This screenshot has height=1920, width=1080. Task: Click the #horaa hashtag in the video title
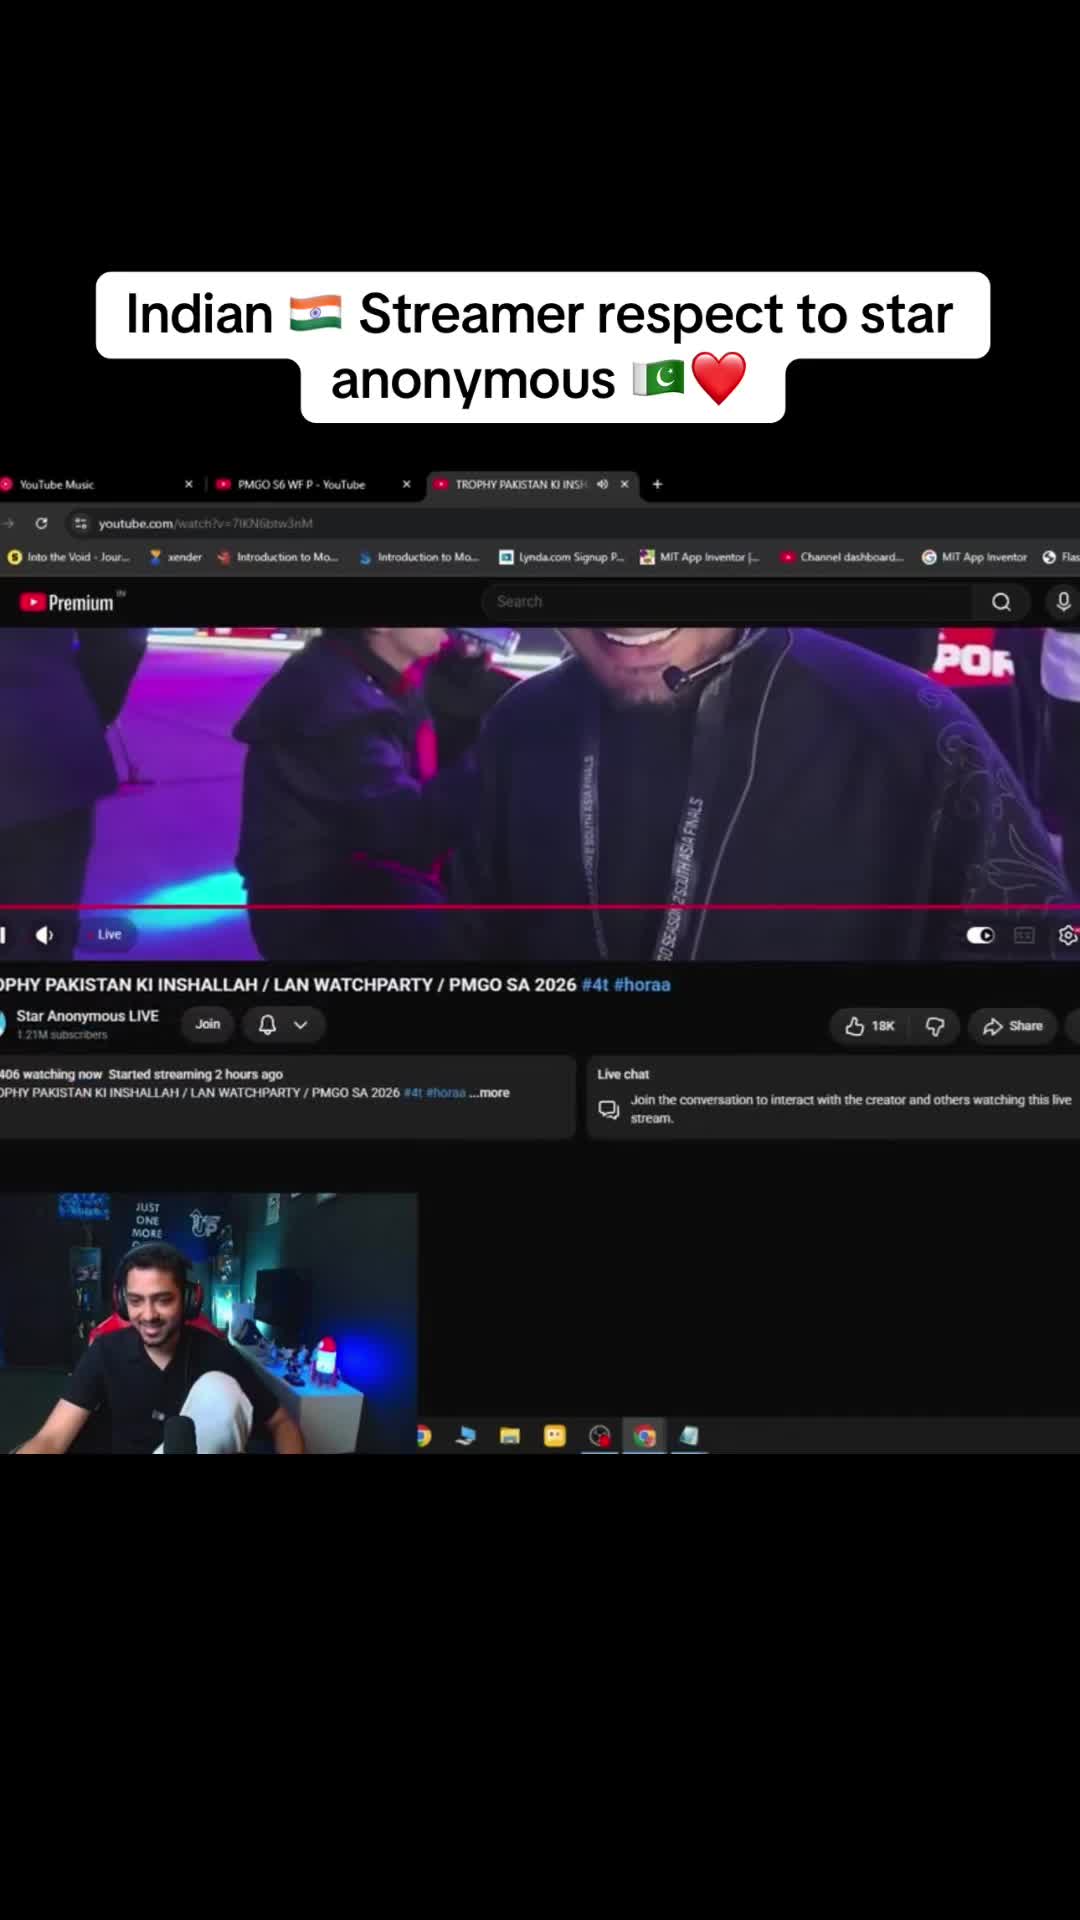click(x=642, y=985)
